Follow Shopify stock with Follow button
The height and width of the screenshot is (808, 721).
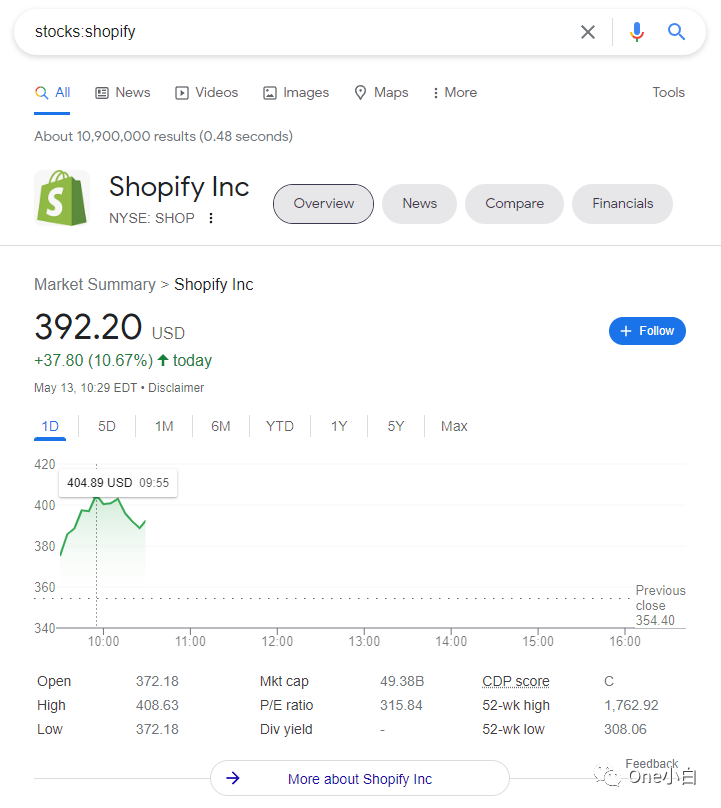point(647,331)
